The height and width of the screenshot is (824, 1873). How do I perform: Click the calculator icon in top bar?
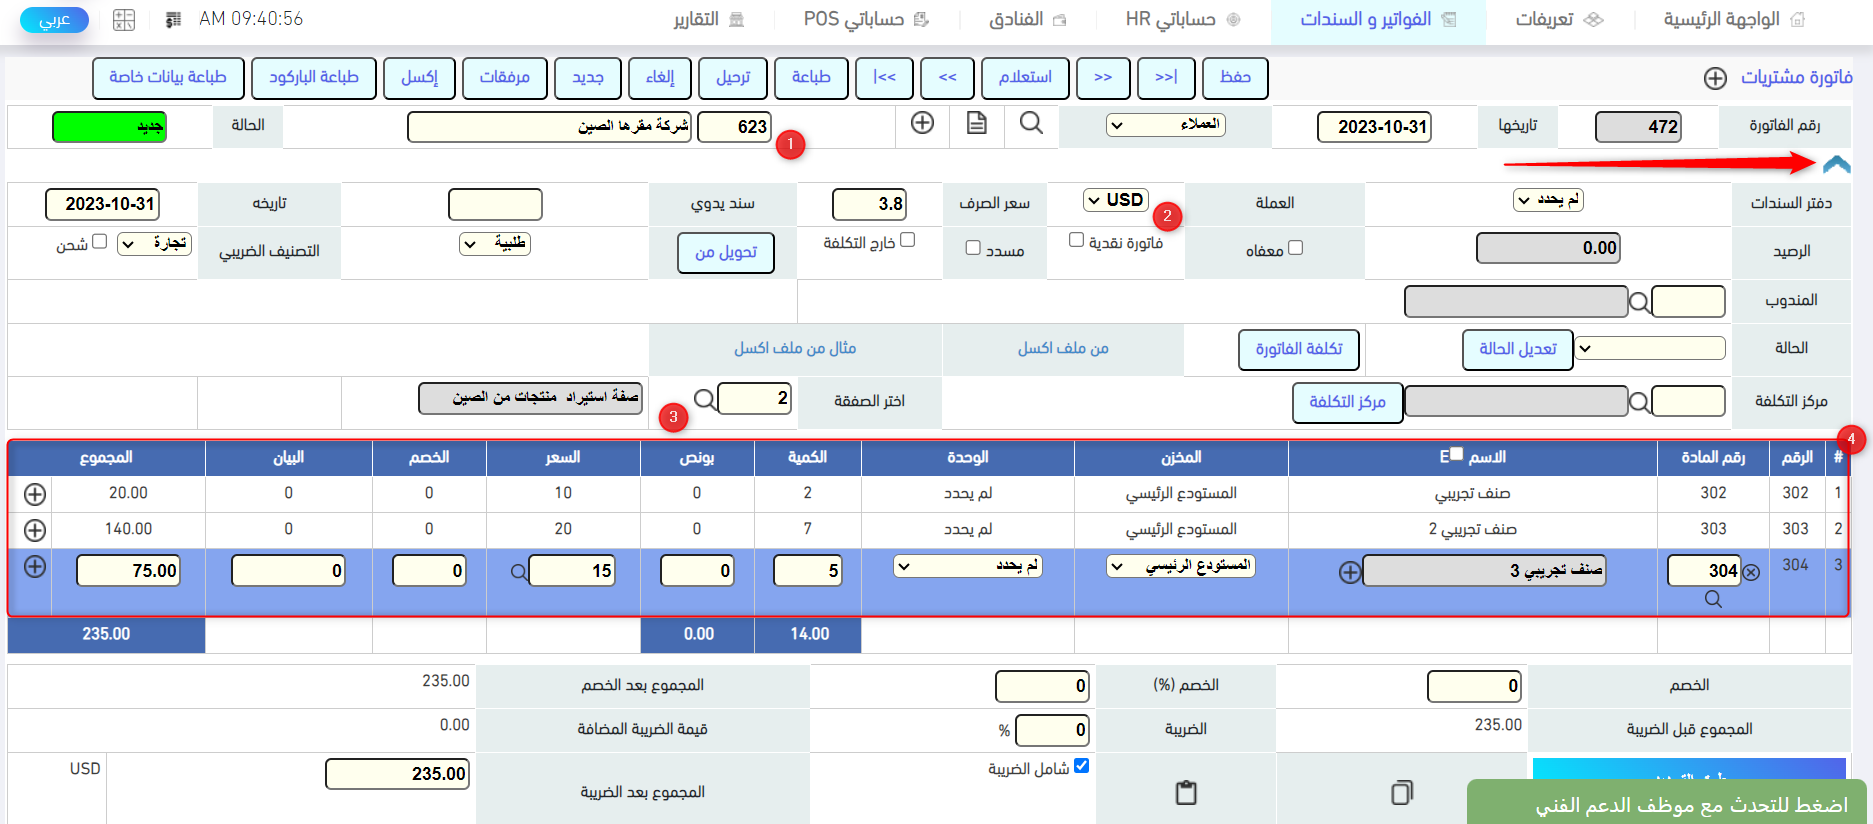click(x=173, y=19)
